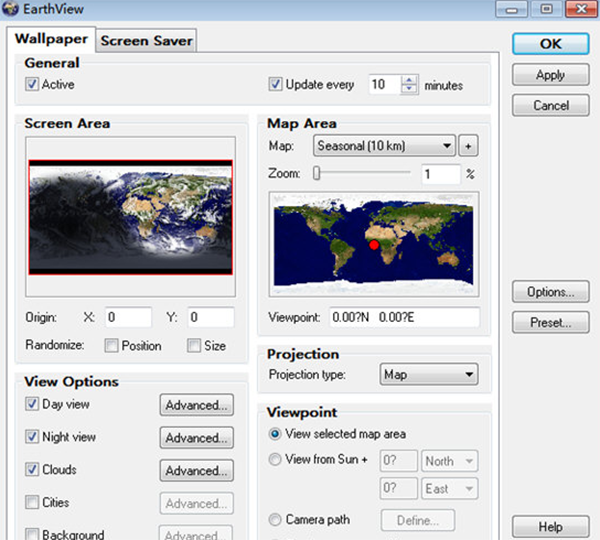Switch to the Screen Saver tab
600x540 pixels.
pos(147,40)
